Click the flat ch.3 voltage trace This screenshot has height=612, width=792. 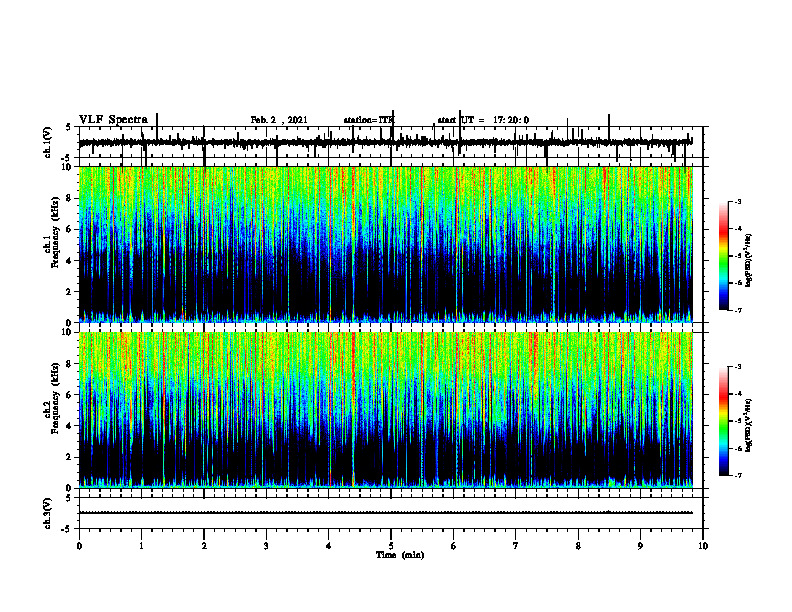click(386, 513)
